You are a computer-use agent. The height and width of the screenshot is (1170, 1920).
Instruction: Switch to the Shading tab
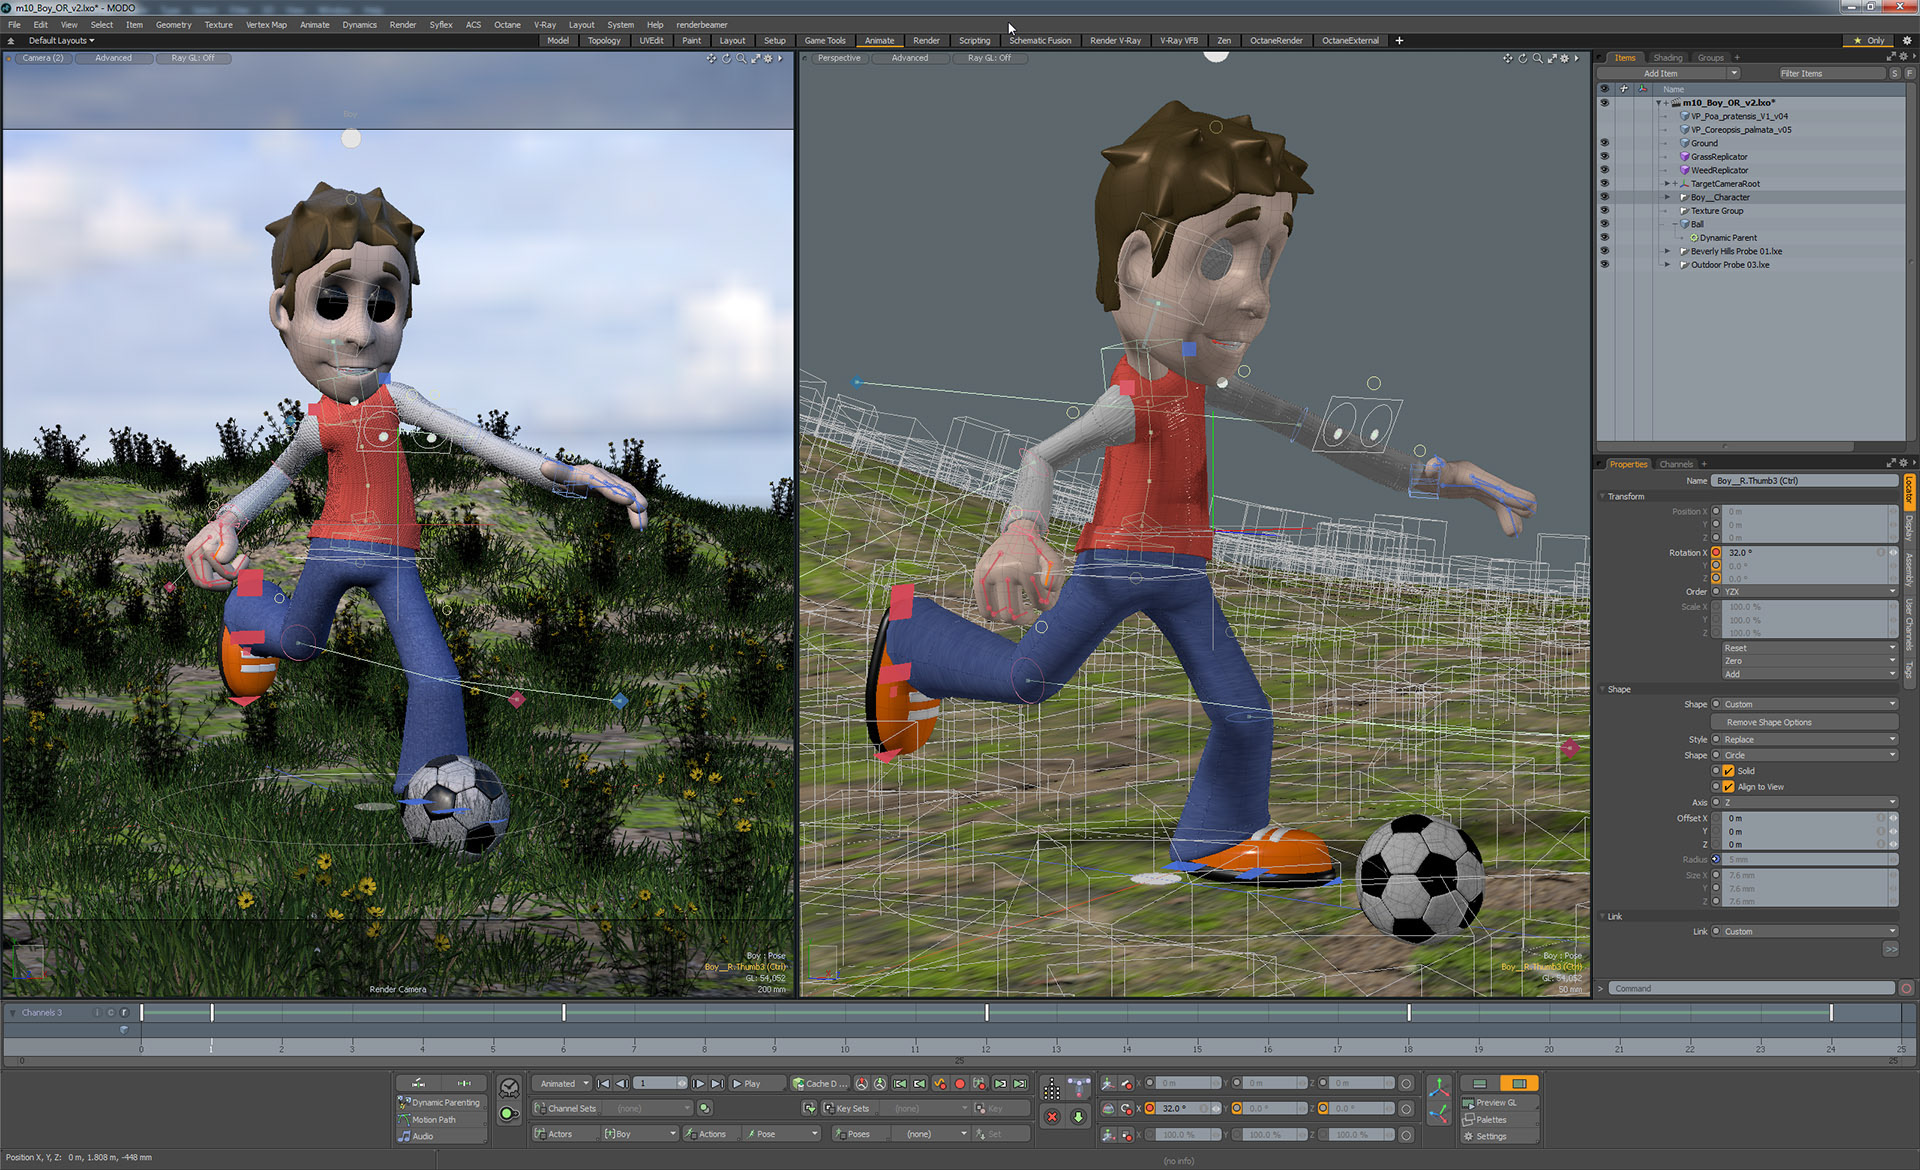pyautogui.click(x=1667, y=58)
